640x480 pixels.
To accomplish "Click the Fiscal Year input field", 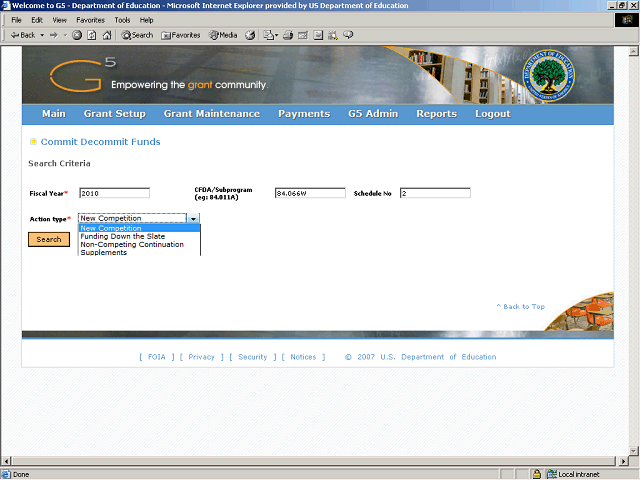I will [x=115, y=193].
